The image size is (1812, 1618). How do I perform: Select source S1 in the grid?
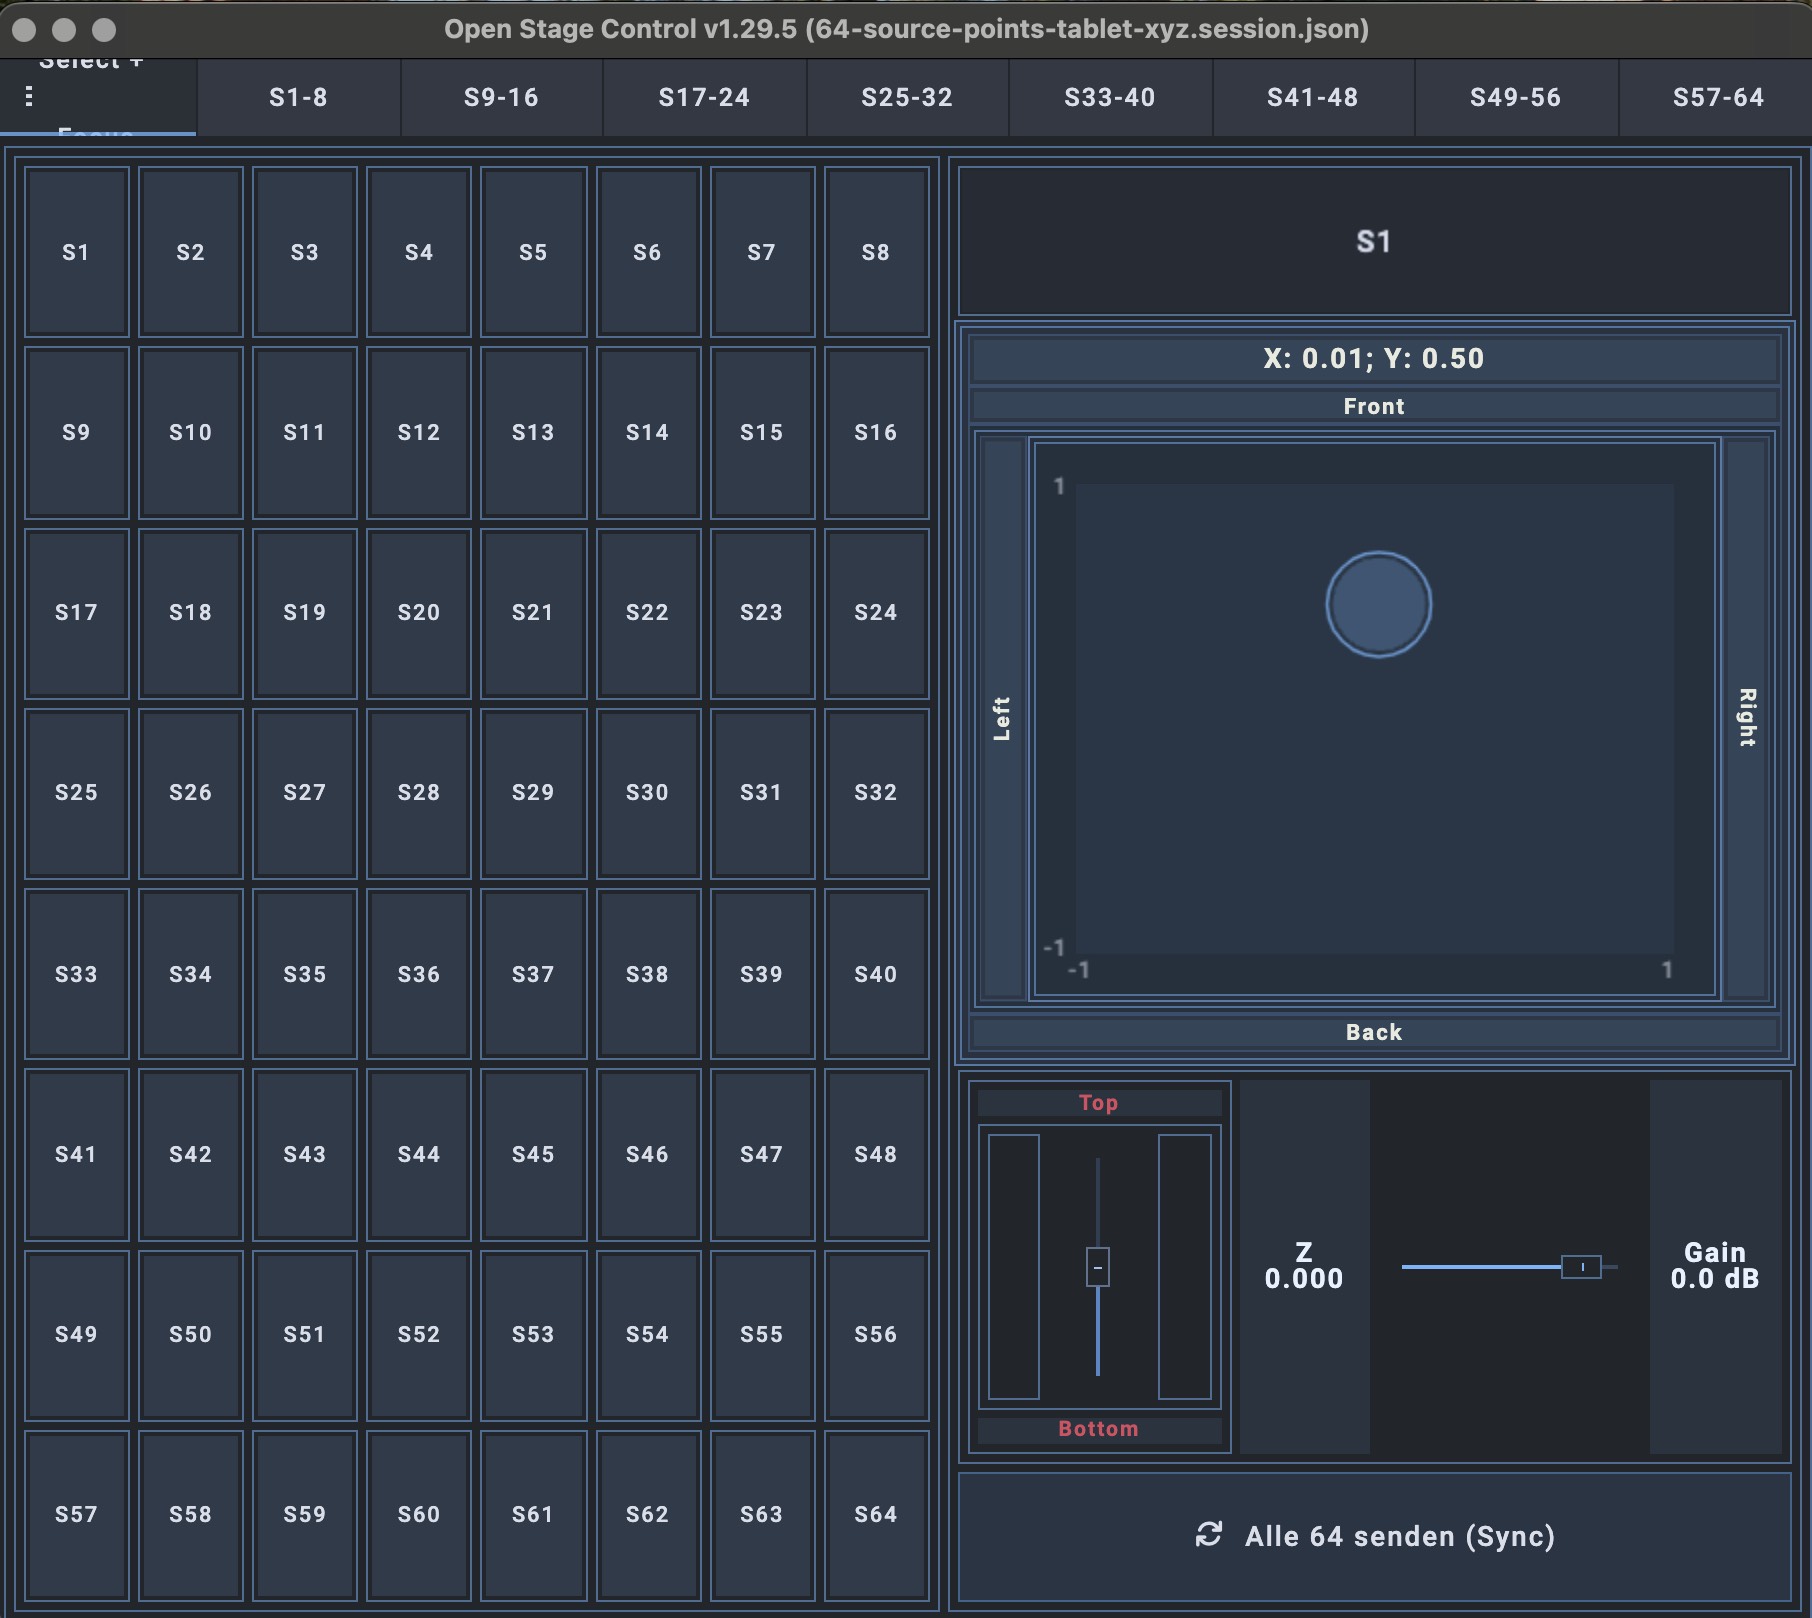click(77, 252)
